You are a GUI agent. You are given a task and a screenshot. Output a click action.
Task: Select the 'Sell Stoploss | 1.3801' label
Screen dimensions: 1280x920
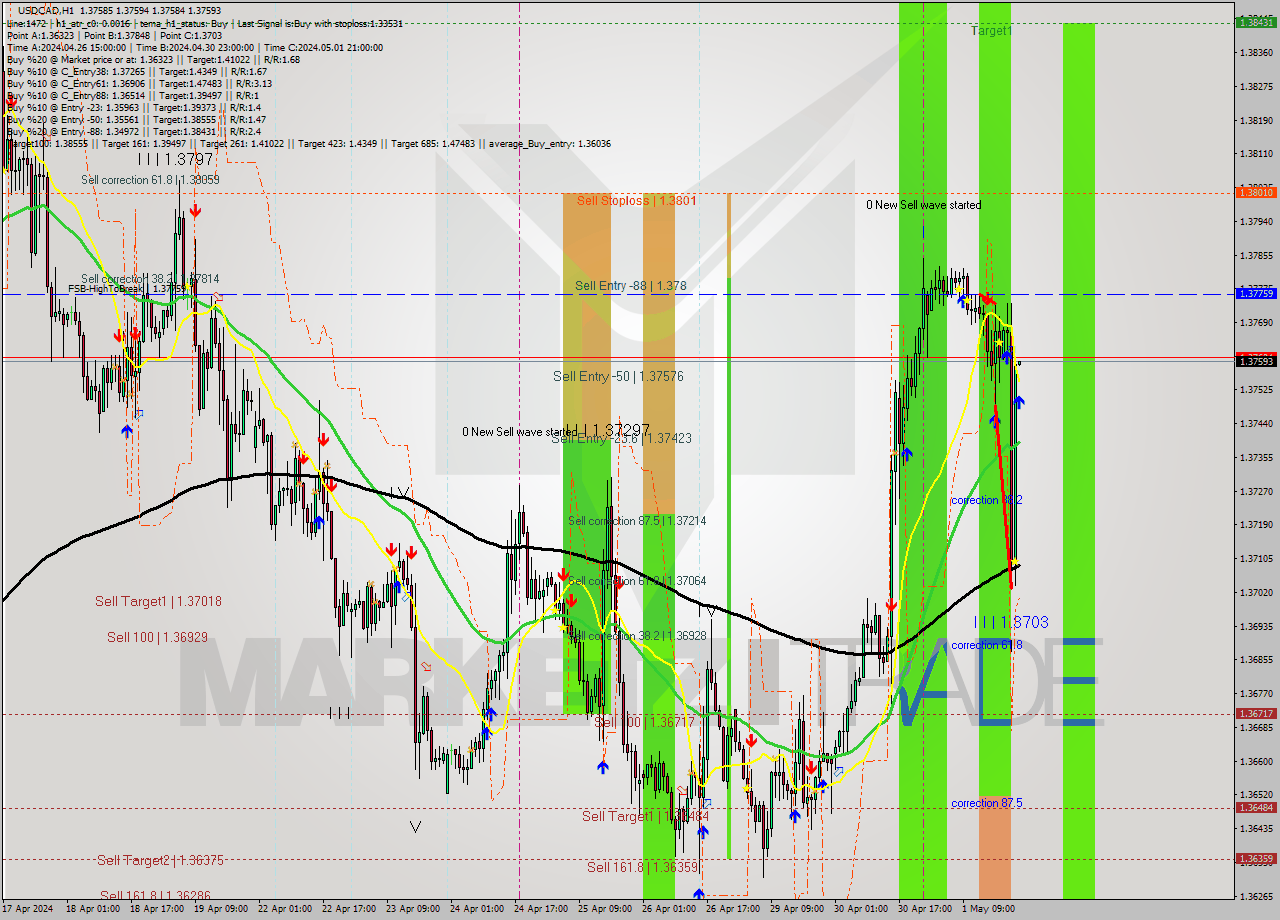point(637,201)
